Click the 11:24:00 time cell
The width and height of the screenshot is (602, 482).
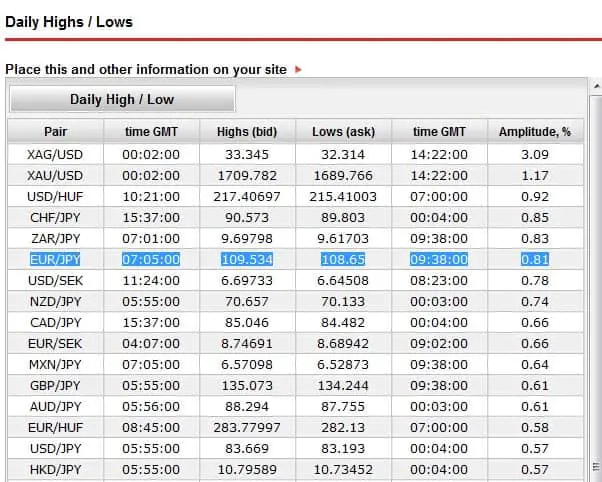pos(151,280)
